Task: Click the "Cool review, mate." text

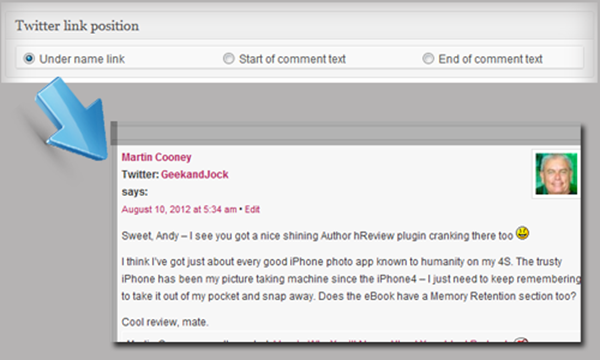Action: pyautogui.click(x=165, y=322)
